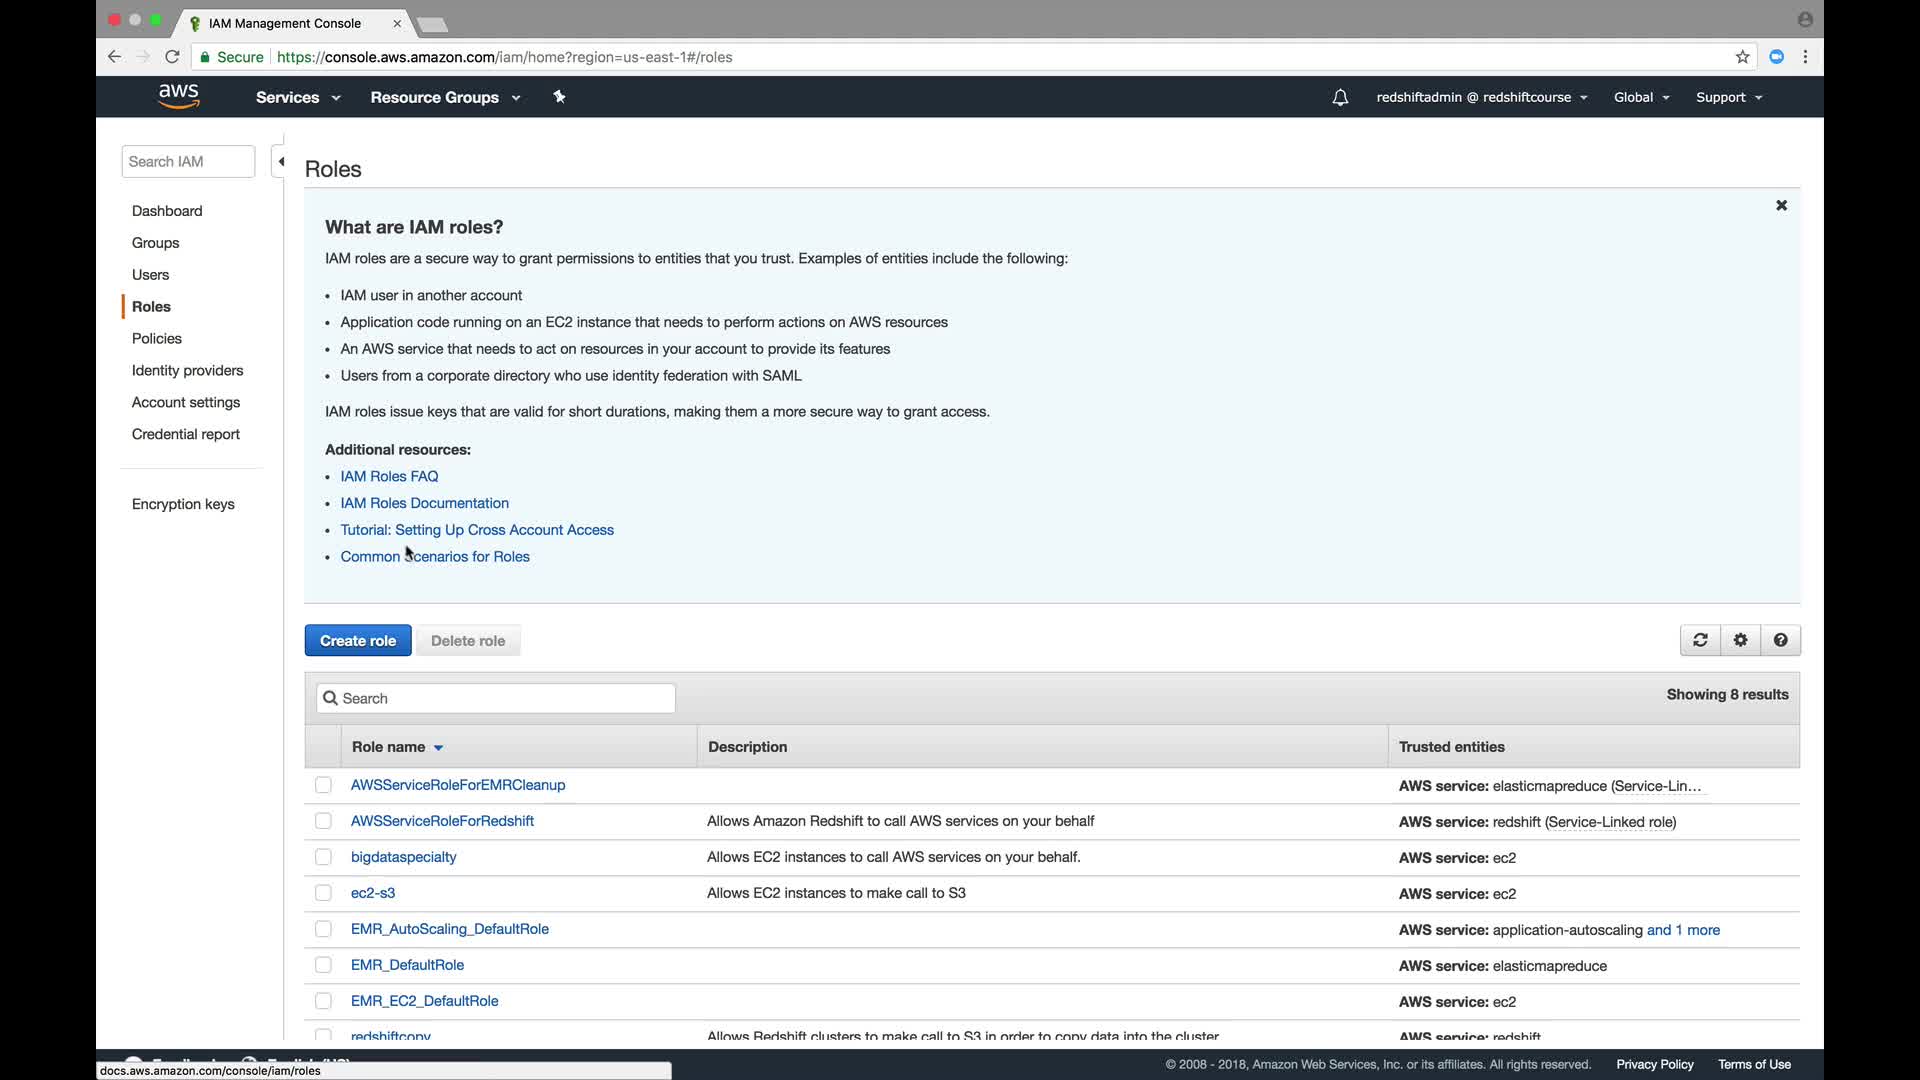Open the IAM Roles FAQ link
Screen dimensions: 1920x1080
(x=389, y=476)
